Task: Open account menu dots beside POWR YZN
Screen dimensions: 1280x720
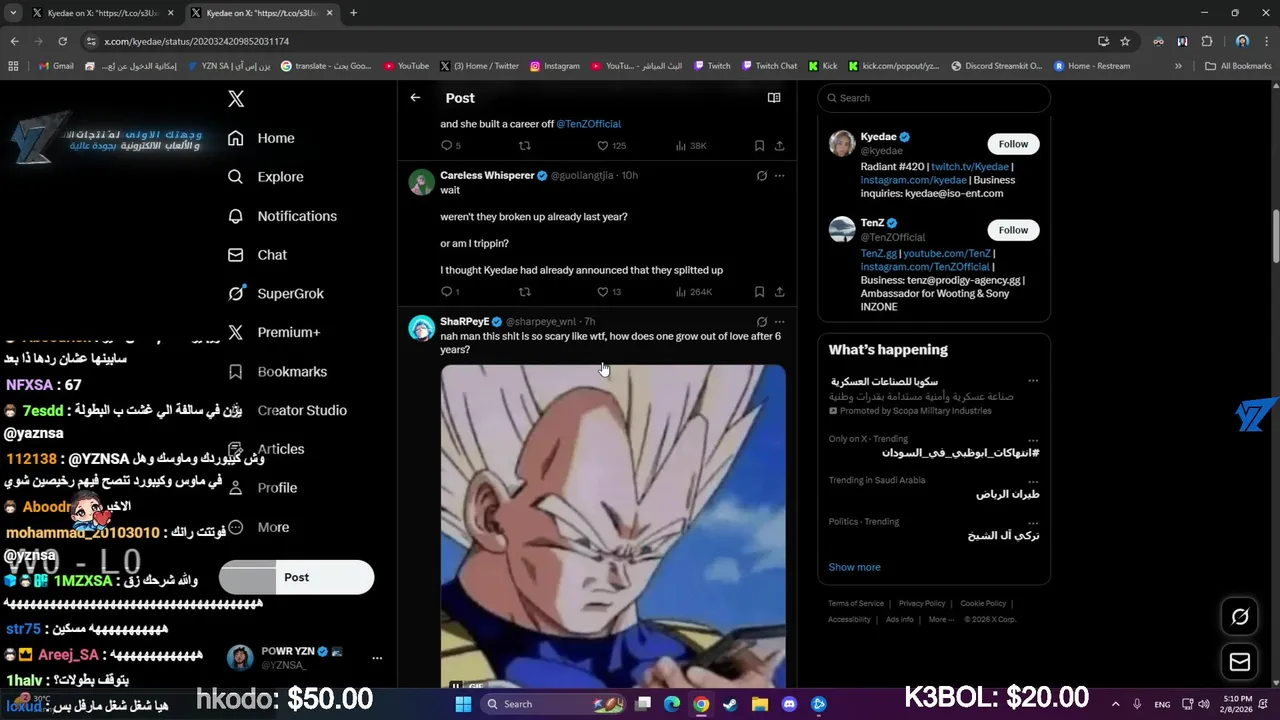Action: (377, 658)
